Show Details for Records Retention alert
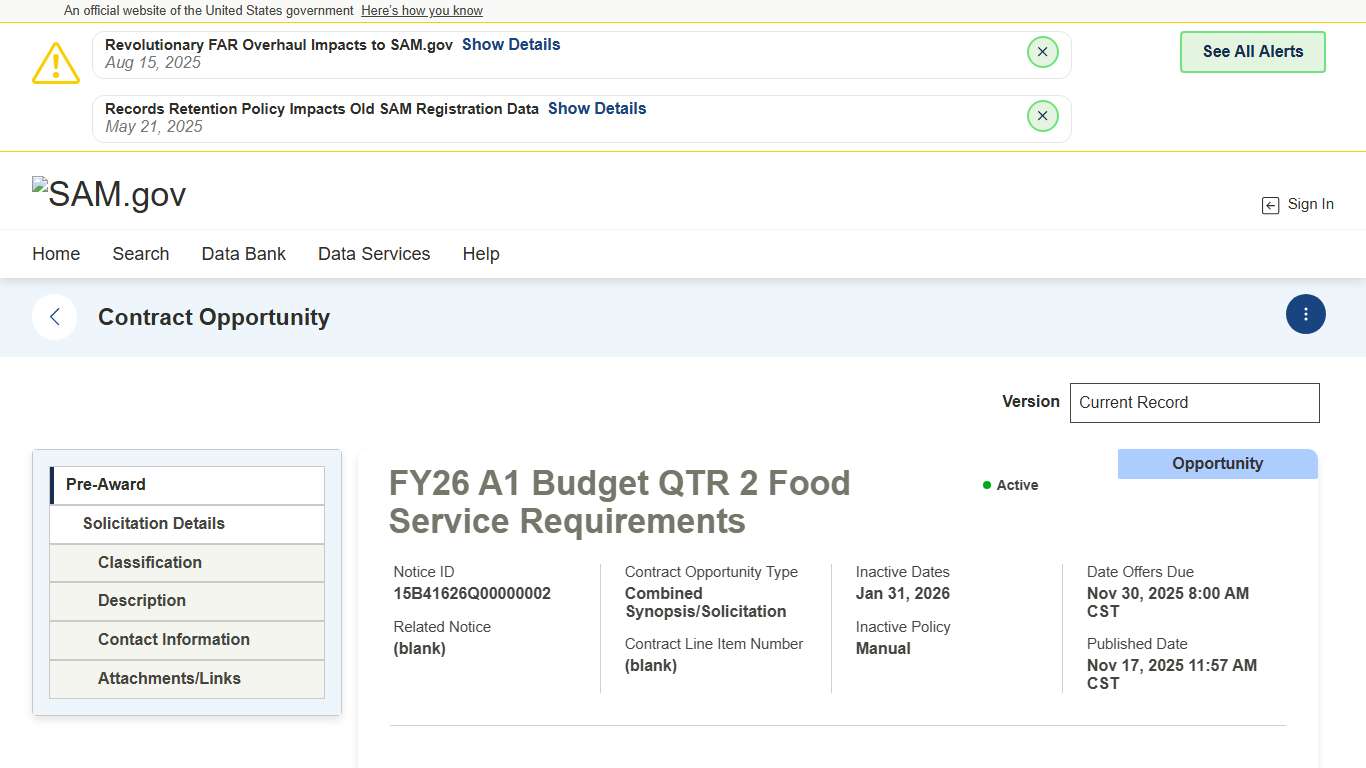Viewport: 1366px width, 768px height. tap(597, 109)
